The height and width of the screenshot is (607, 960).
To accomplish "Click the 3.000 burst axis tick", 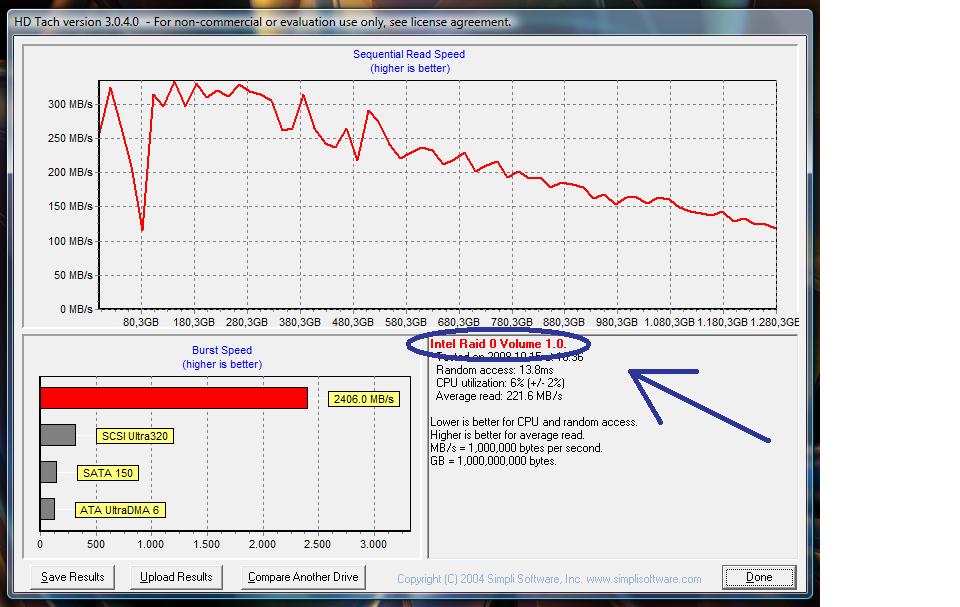I will click(x=373, y=544).
